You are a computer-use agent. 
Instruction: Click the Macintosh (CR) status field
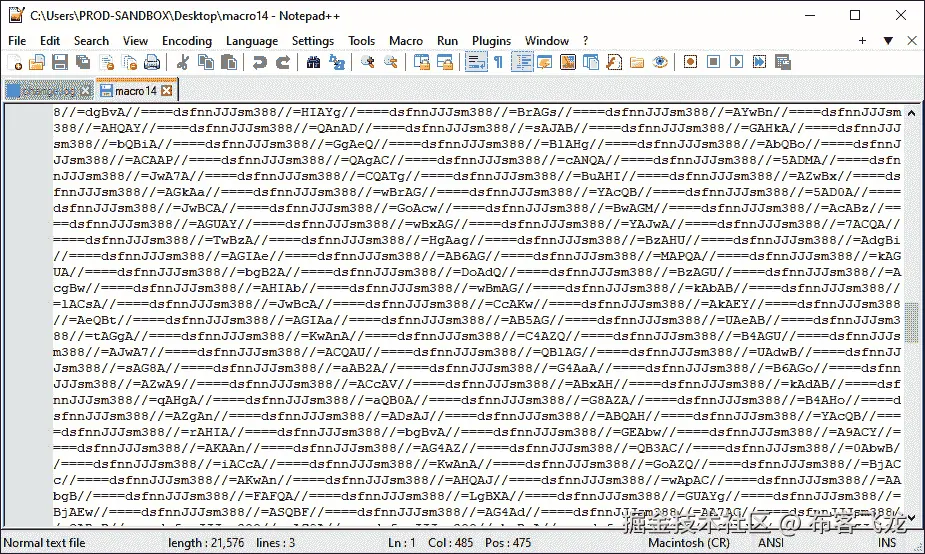(688, 542)
